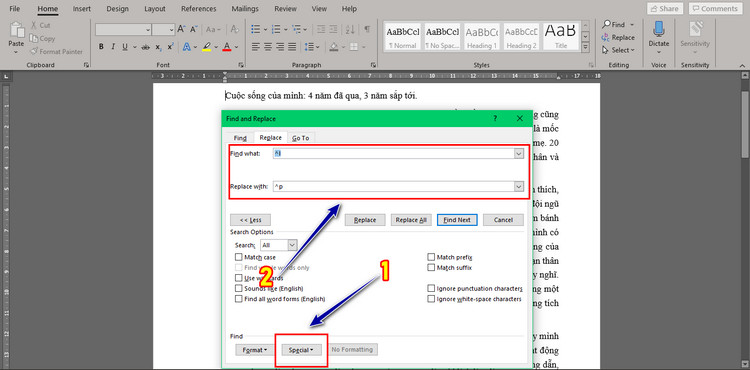
Task: Open the Select dropdown in Editing group
Action: [618, 50]
